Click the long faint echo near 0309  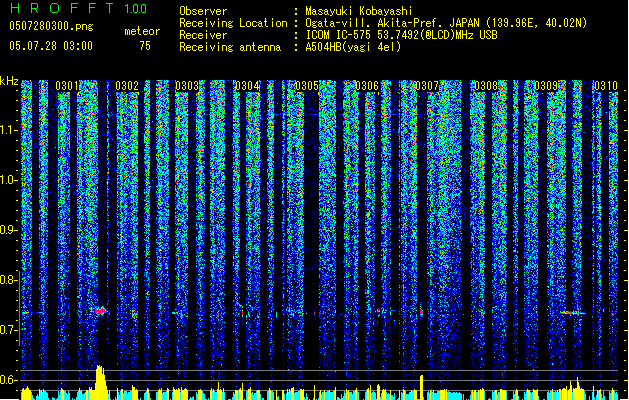click(573, 313)
